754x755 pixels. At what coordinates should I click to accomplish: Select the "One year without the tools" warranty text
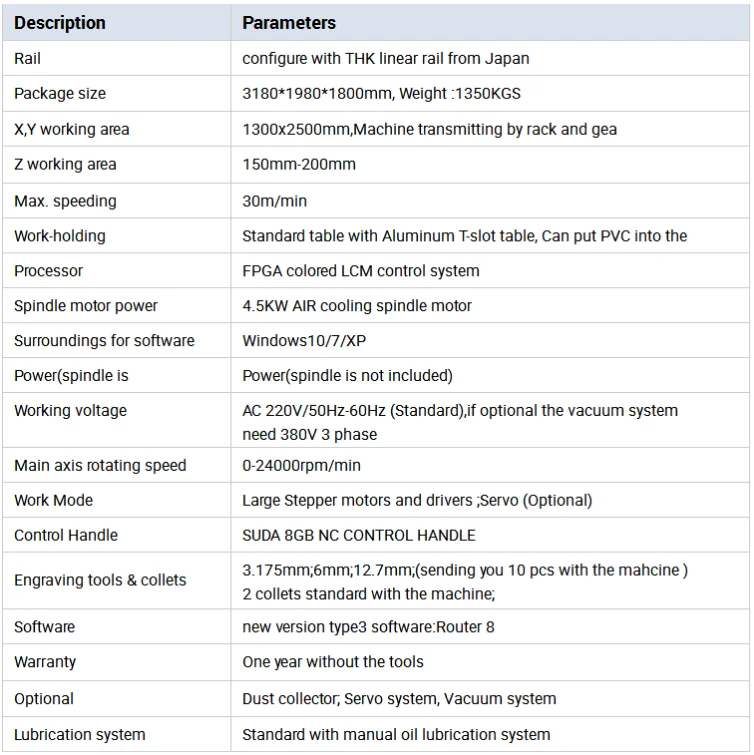point(333,662)
